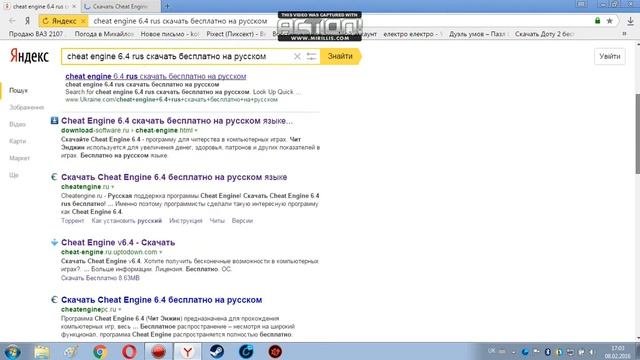Viewport: 640px width, 360px height.
Task: Open bookmark 'Погода в Михайло...'
Action: point(104,34)
